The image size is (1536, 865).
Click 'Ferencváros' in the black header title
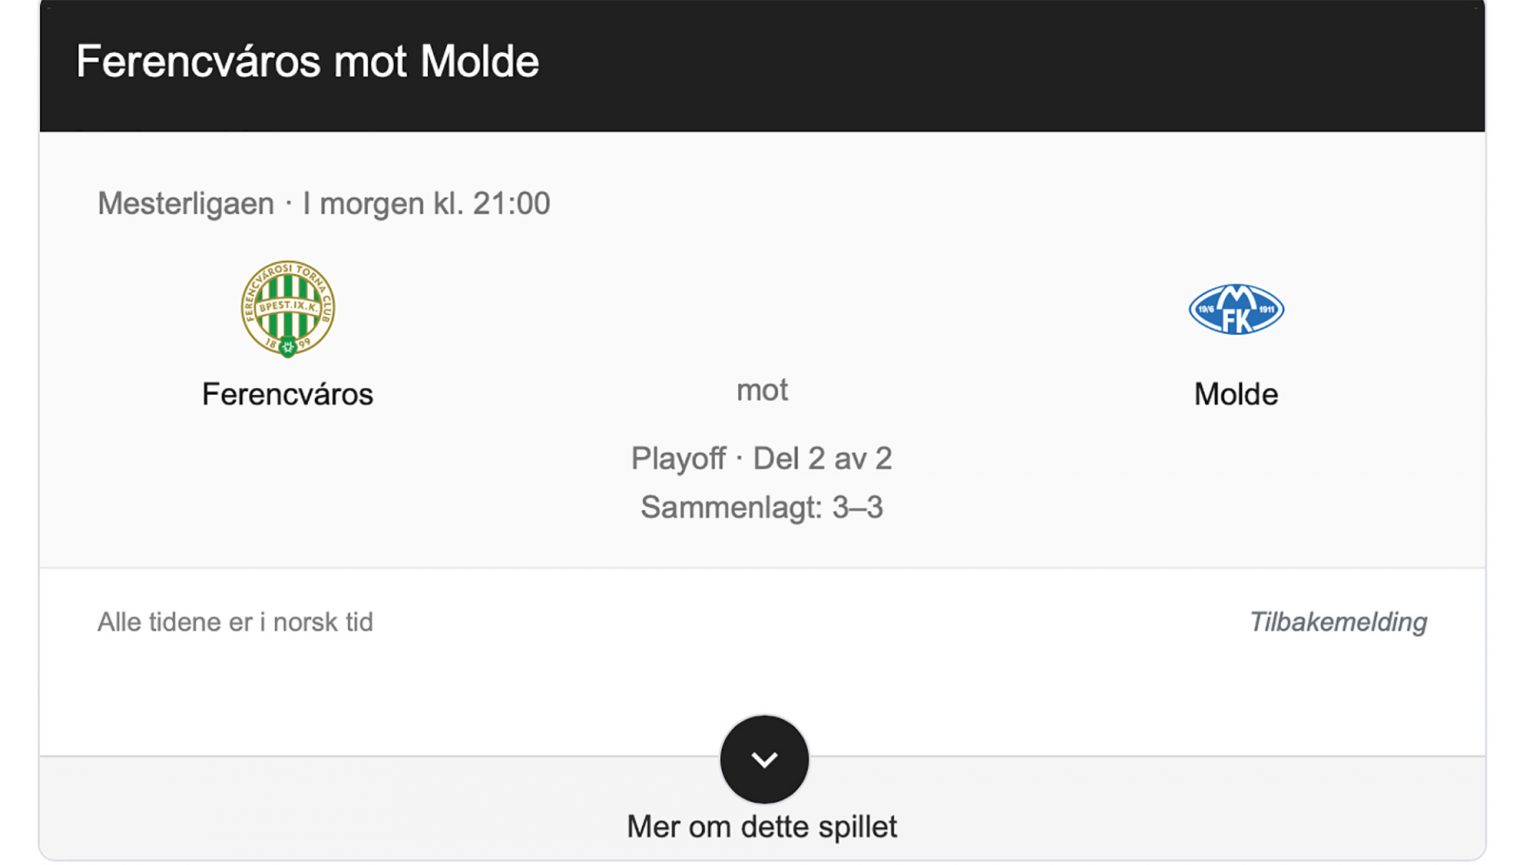coord(198,62)
